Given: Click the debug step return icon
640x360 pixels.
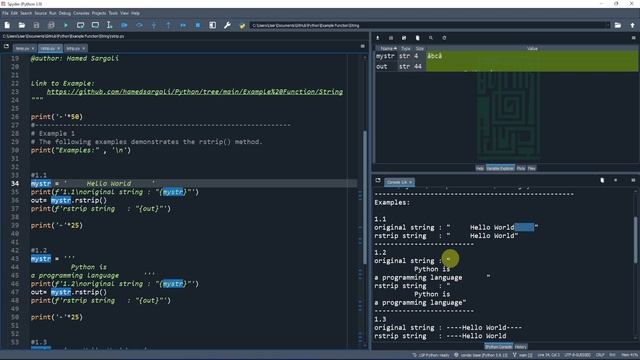Looking at the screenshot, I should point(168,25).
